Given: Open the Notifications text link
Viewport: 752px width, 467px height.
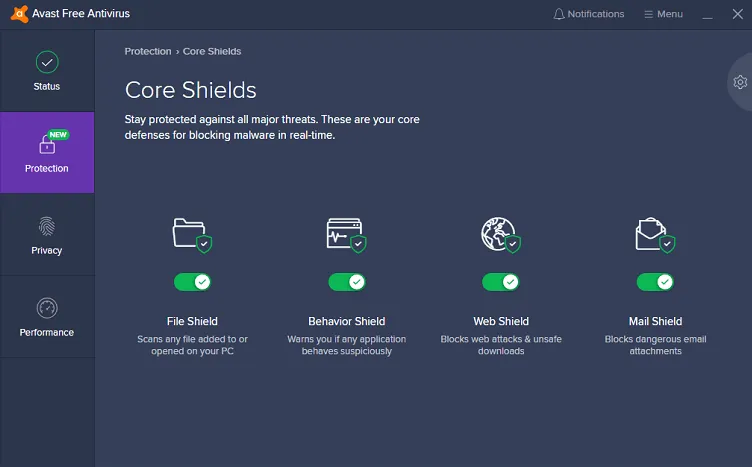Looking at the screenshot, I should point(596,14).
